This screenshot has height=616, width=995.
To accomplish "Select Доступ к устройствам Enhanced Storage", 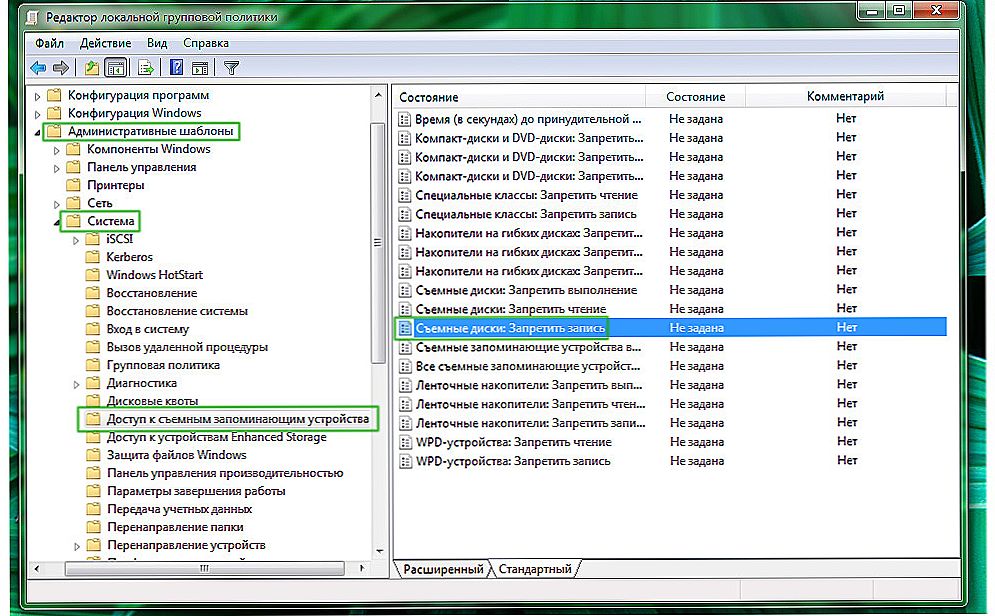I will tap(216, 436).
